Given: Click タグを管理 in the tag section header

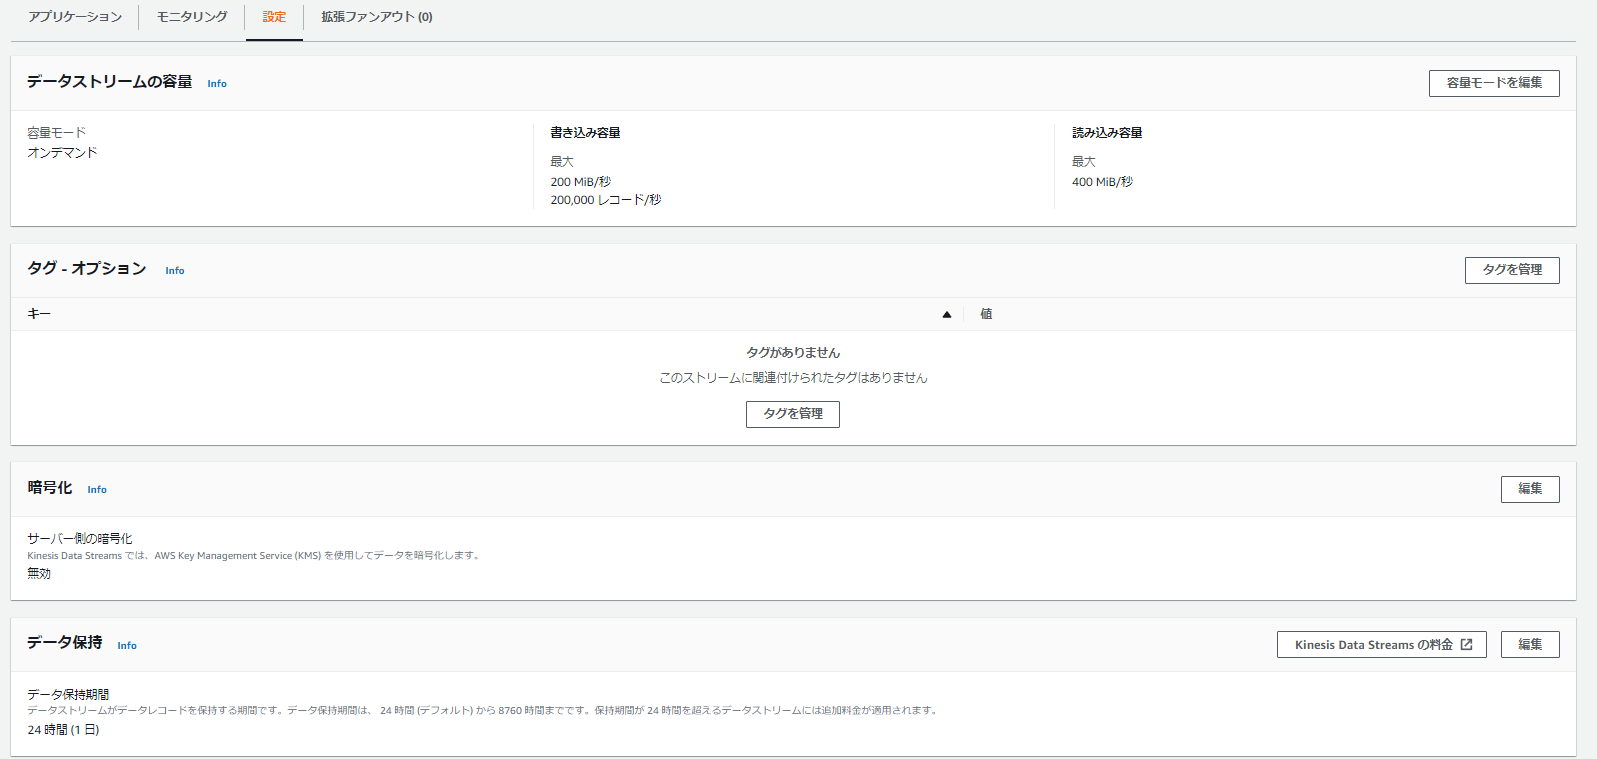Looking at the screenshot, I should click(x=1511, y=270).
